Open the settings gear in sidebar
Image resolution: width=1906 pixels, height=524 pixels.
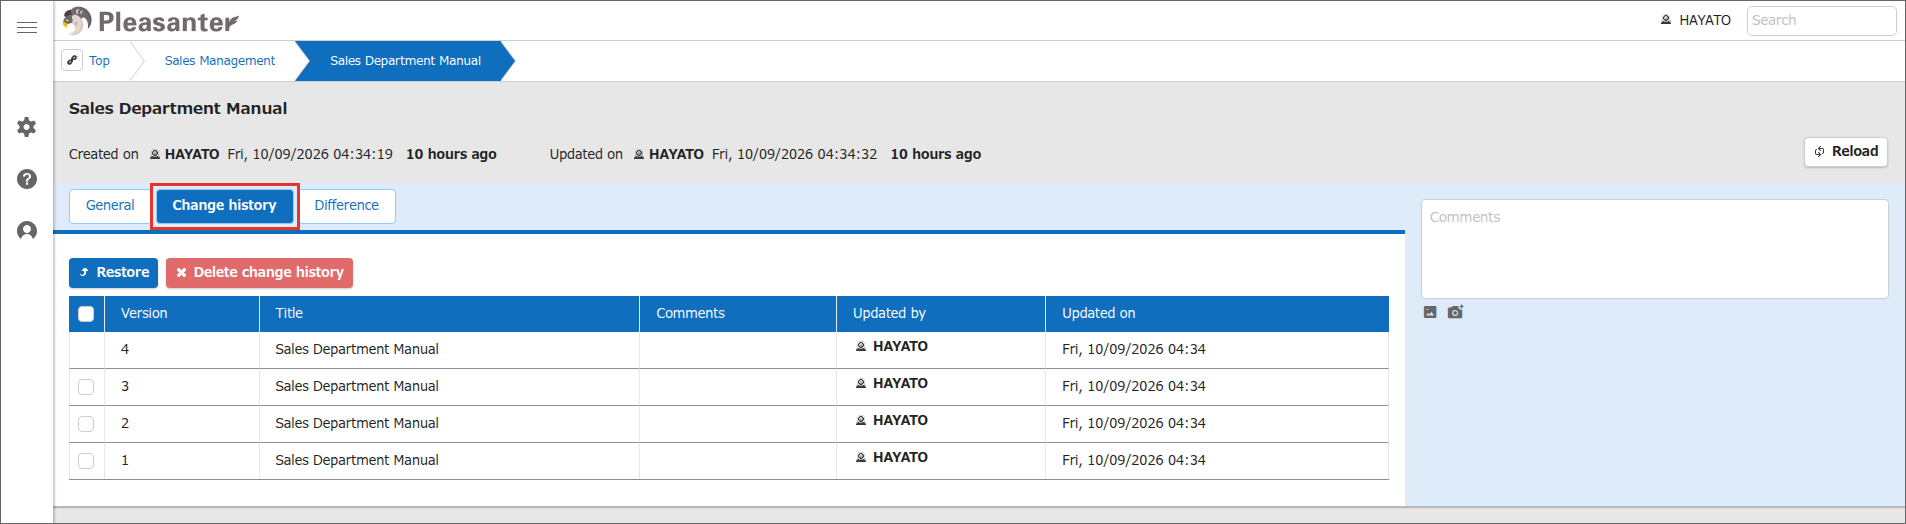pyautogui.click(x=27, y=127)
